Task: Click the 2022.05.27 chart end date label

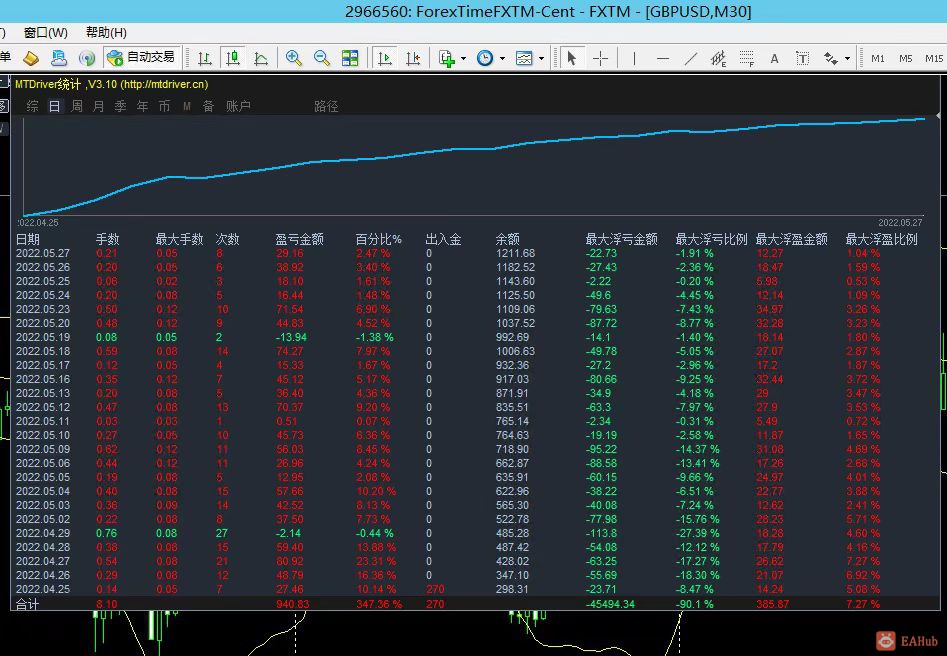Action: tap(900, 222)
